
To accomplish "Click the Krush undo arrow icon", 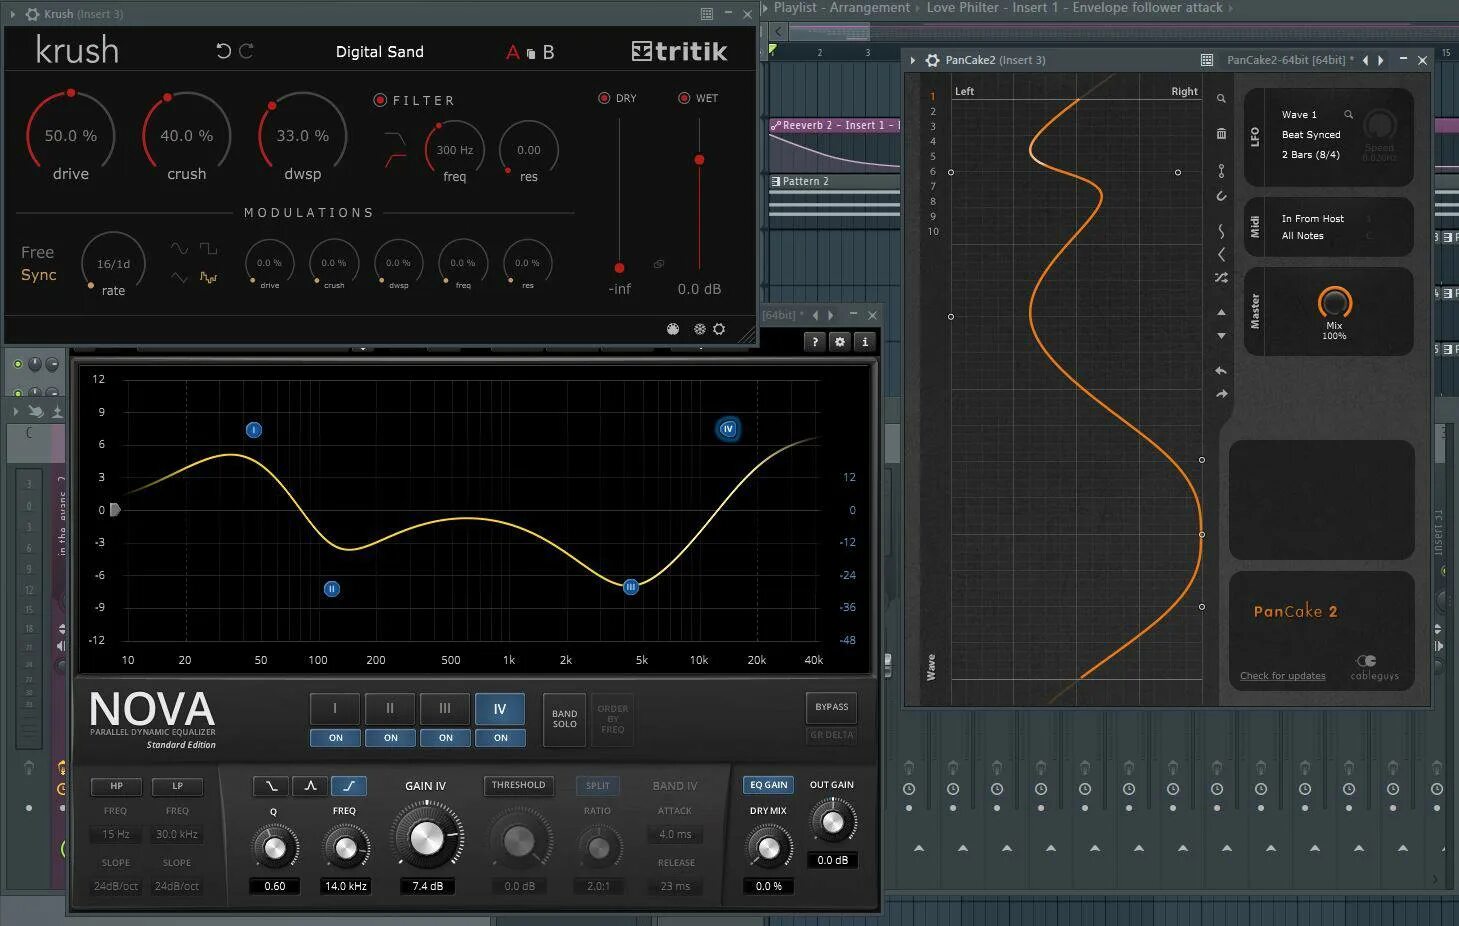I will coord(224,51).
